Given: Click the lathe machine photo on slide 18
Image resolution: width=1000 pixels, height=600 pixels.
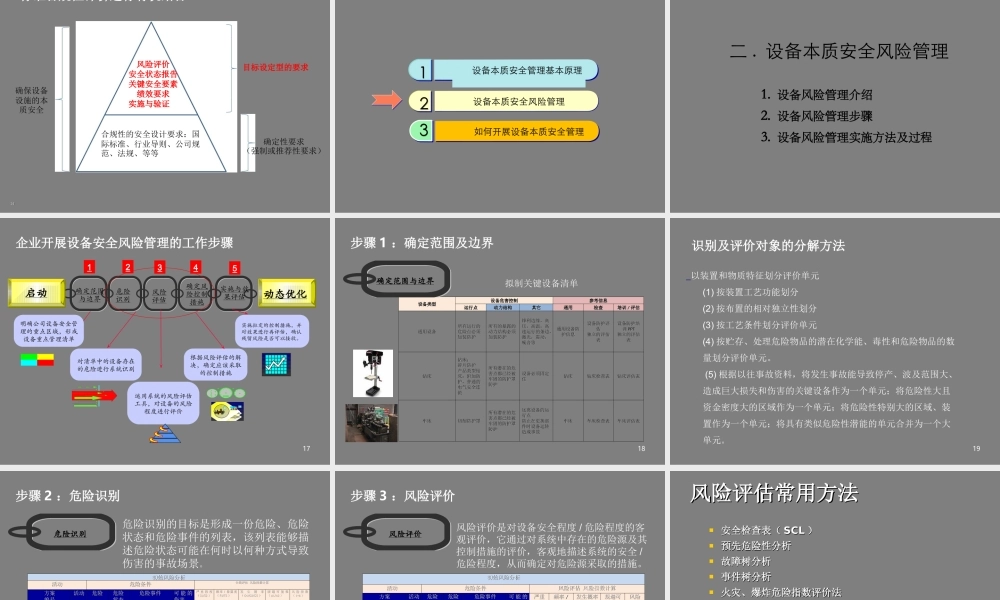Looking at the screenshot, I should (x=371, y=422).
